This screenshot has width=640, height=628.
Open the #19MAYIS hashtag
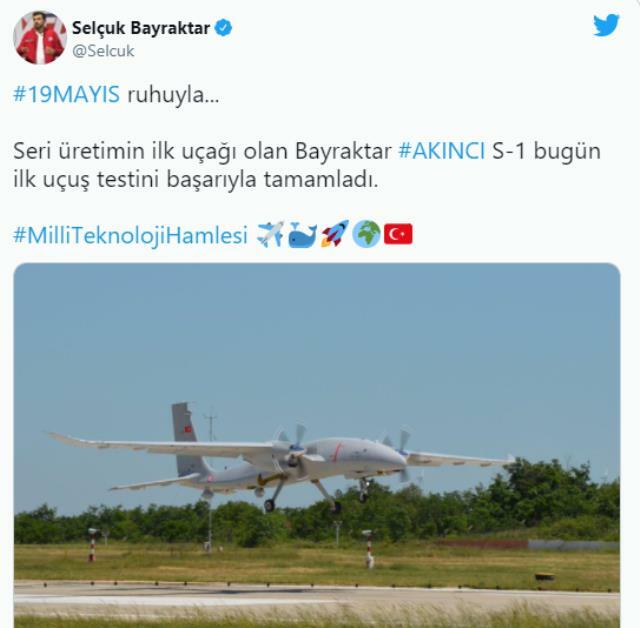pyautogui.click(x=67, y=95)
